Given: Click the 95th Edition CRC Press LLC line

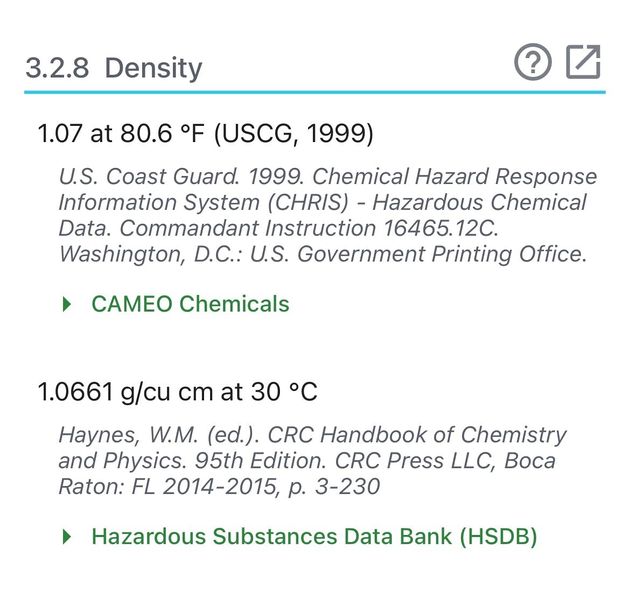Looking at the screenshot, I should click(x=307, y=460).
